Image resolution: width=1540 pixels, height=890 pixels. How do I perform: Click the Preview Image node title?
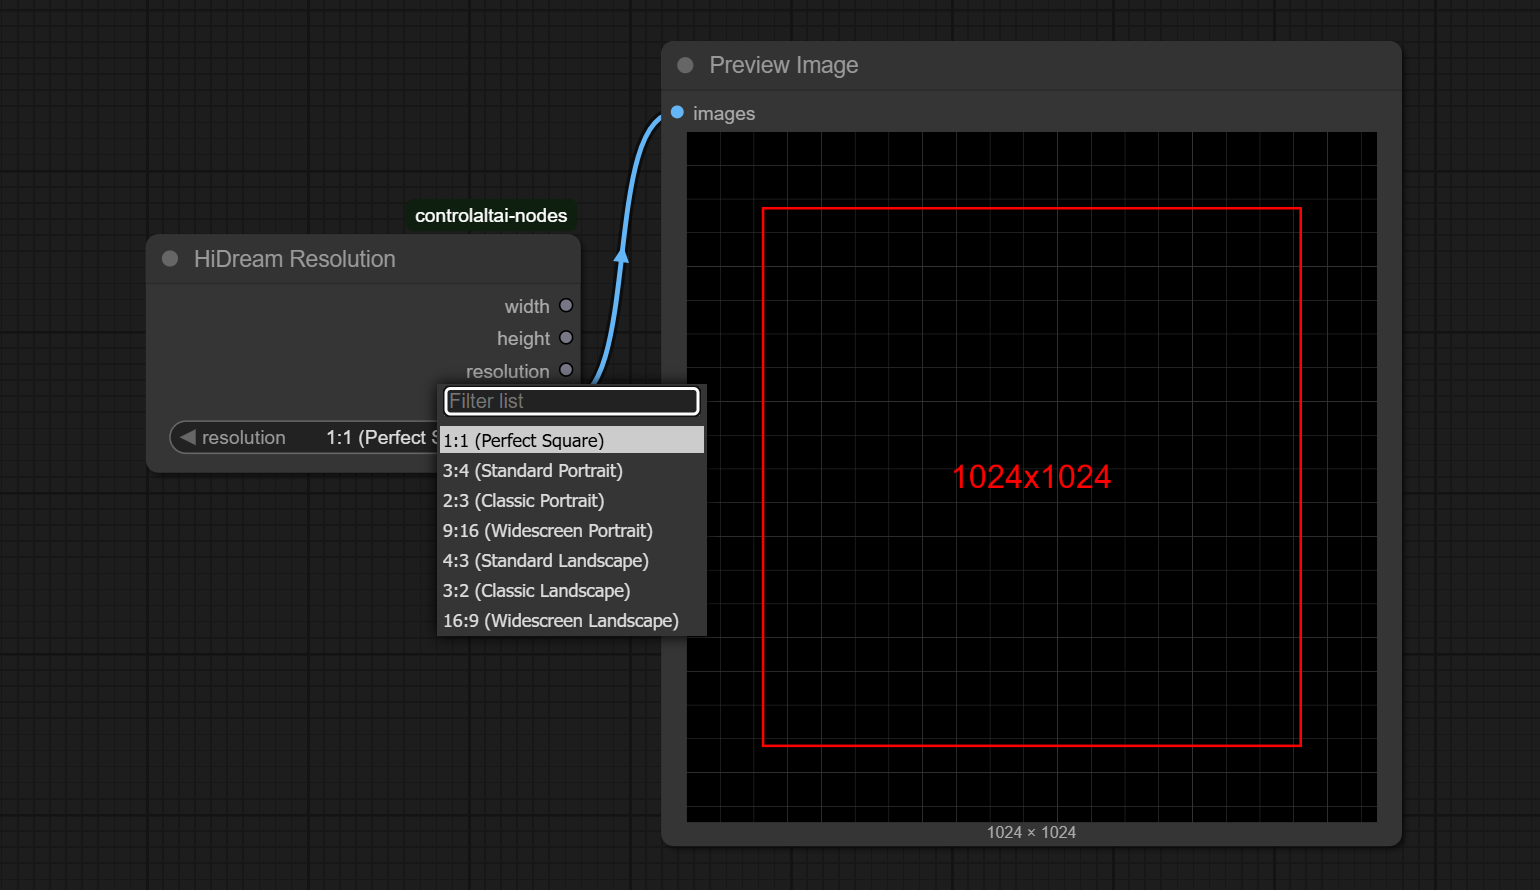click(x=784, y=65)
